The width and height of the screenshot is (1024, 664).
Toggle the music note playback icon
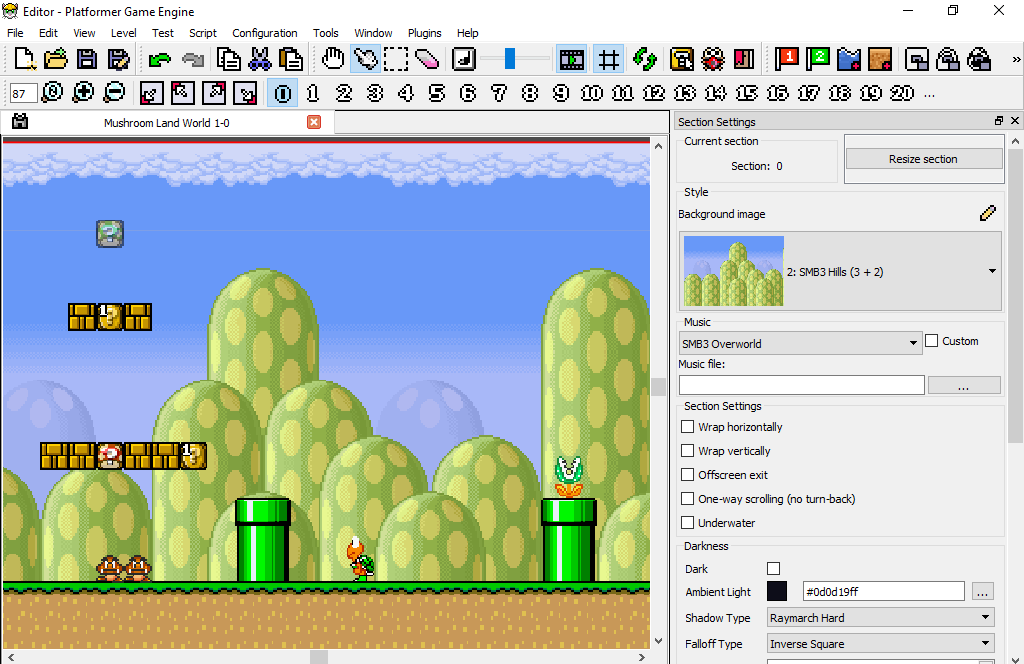[464, 59]
